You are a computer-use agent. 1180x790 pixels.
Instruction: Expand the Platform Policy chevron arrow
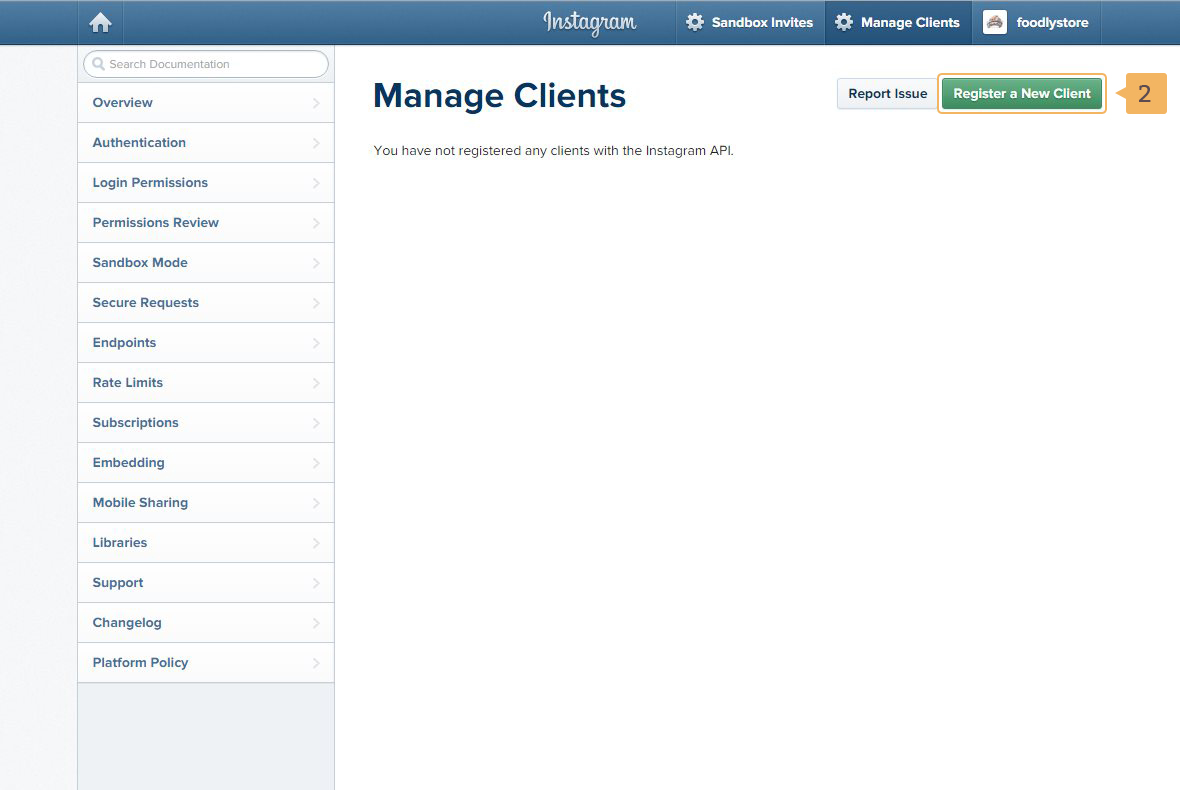click(316, 663)
